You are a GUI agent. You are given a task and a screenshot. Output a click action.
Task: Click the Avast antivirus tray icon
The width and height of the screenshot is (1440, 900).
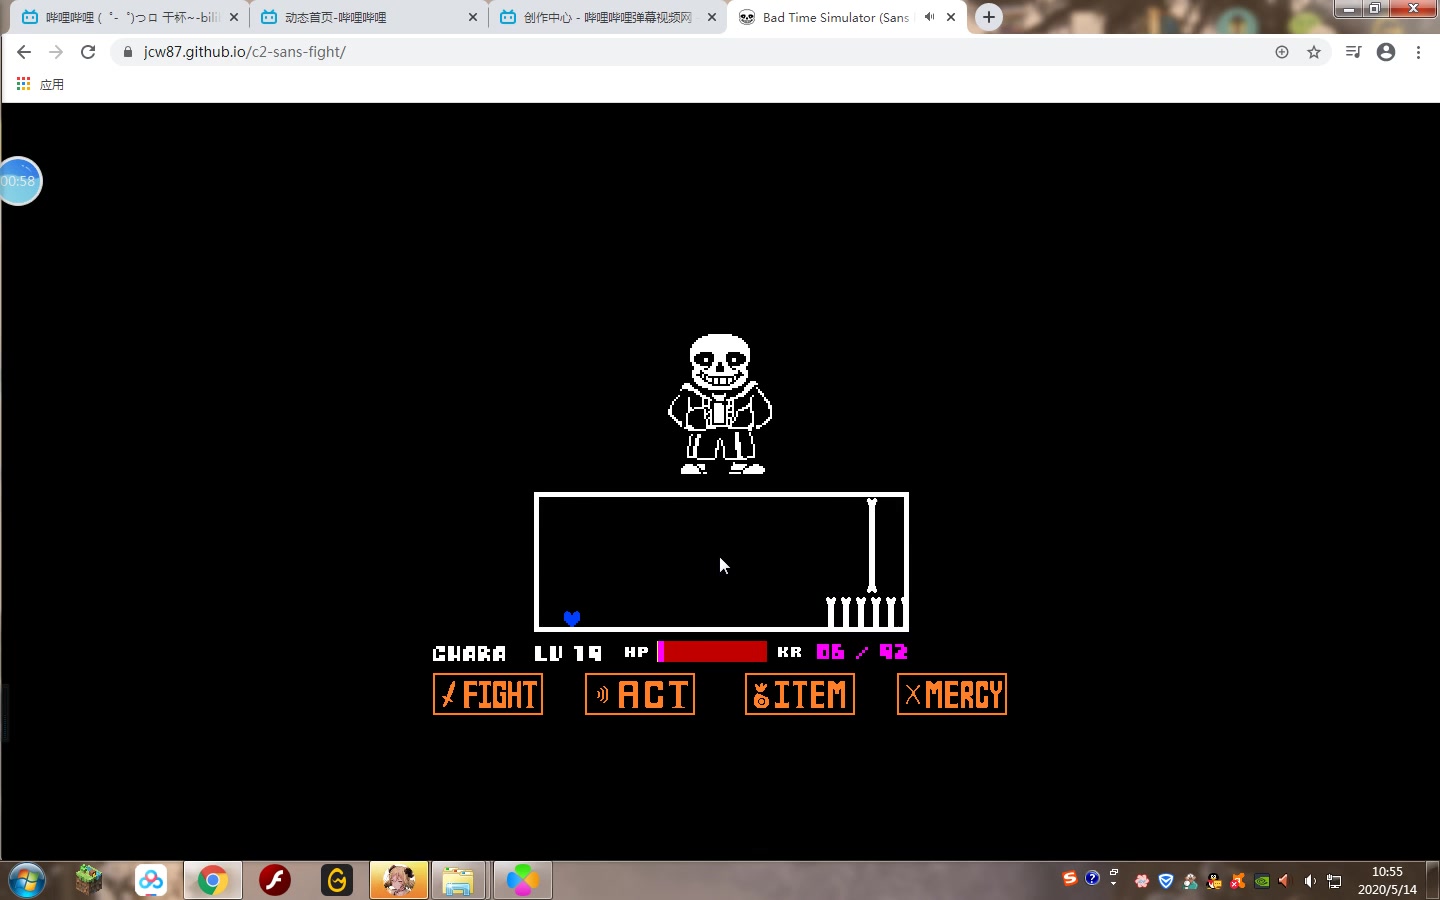(x=1237, y=882)
